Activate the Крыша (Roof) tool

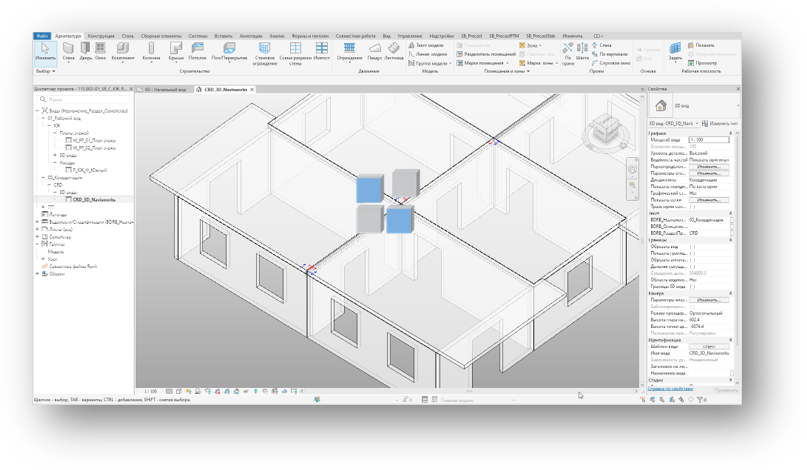176,50
